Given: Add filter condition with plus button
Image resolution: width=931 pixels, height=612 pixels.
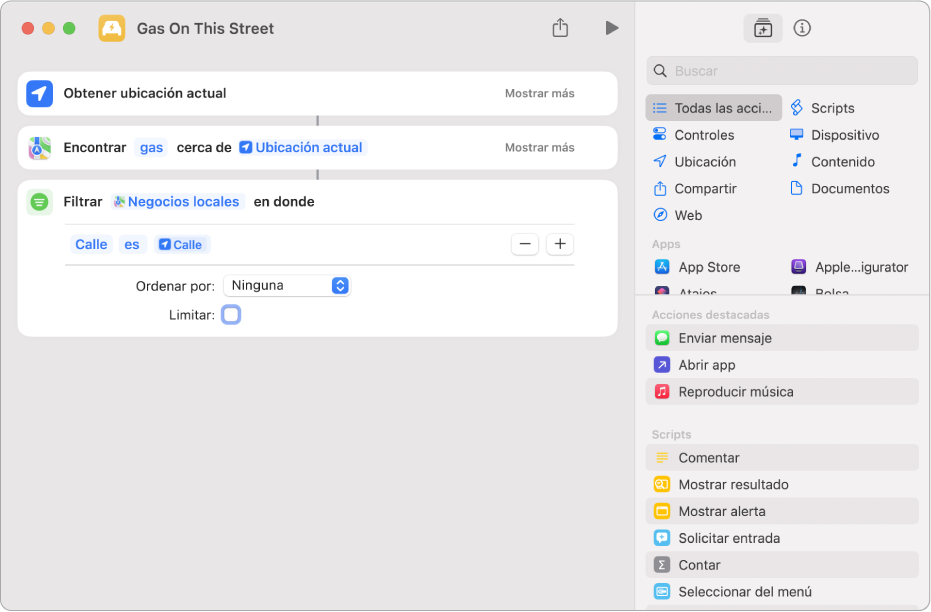Looking at the screenshot, I should coord(559,244).
